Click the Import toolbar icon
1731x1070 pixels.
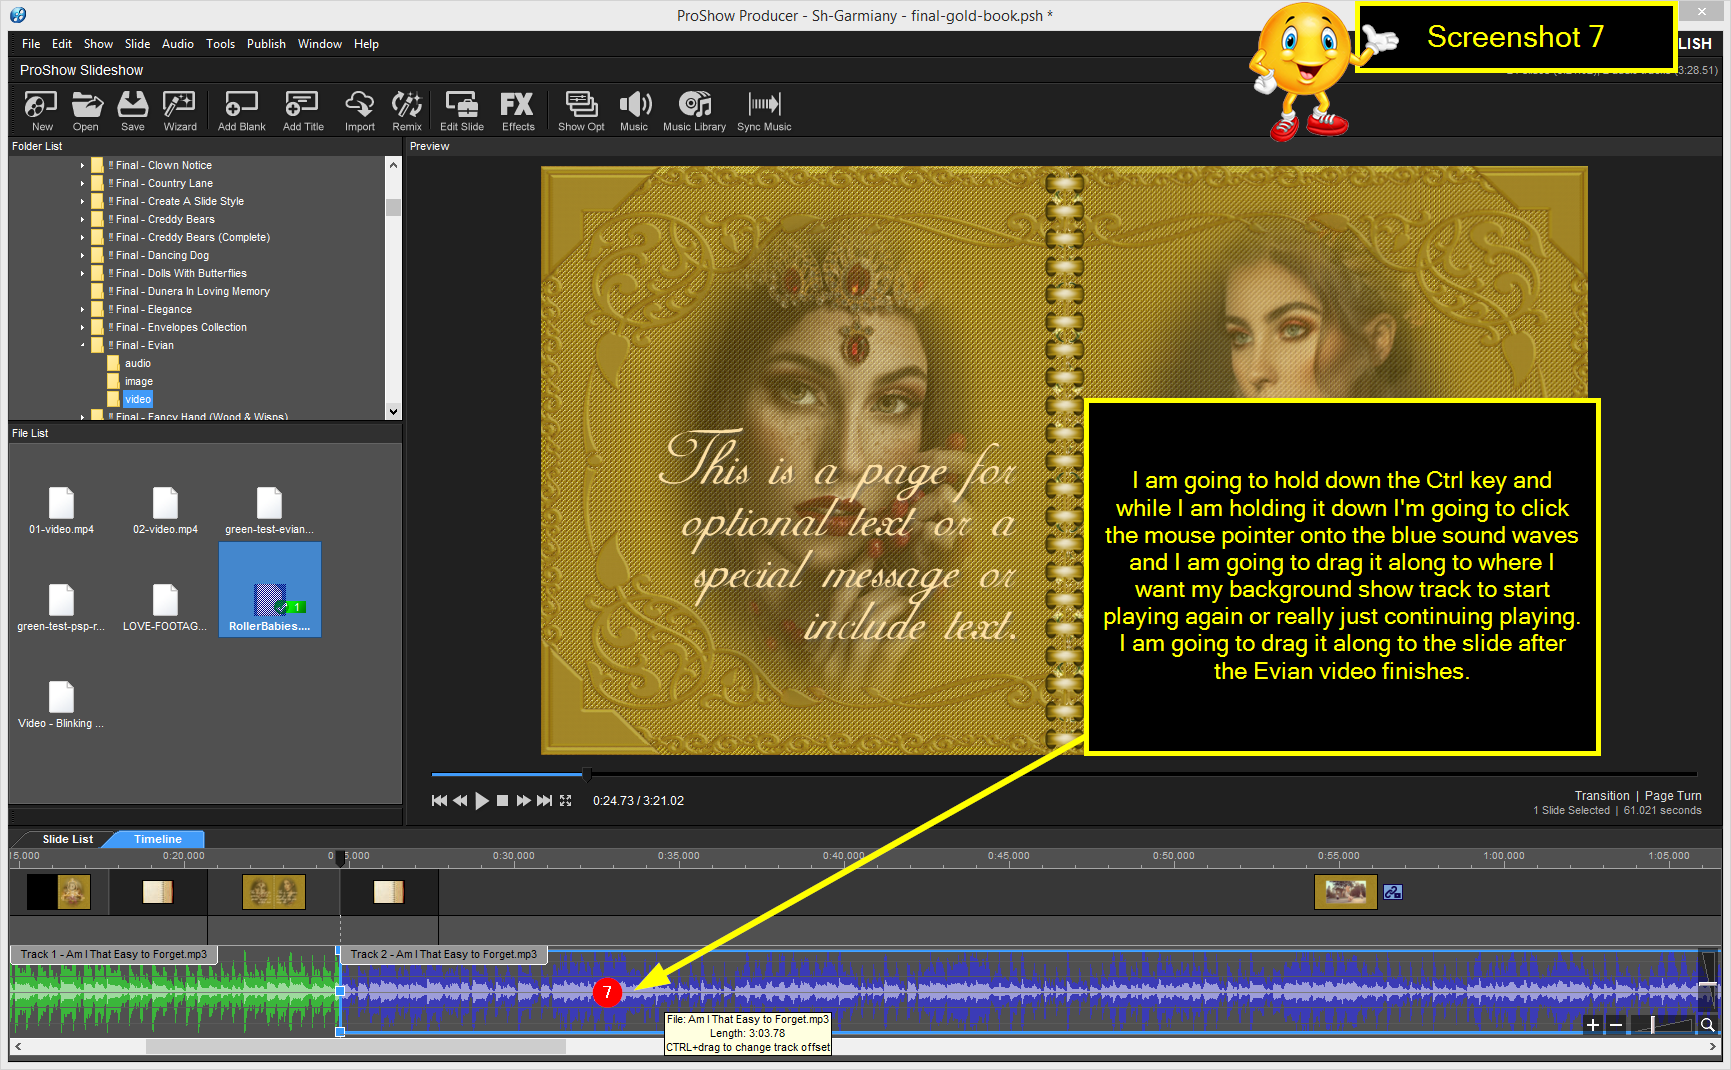pos(360,111)
